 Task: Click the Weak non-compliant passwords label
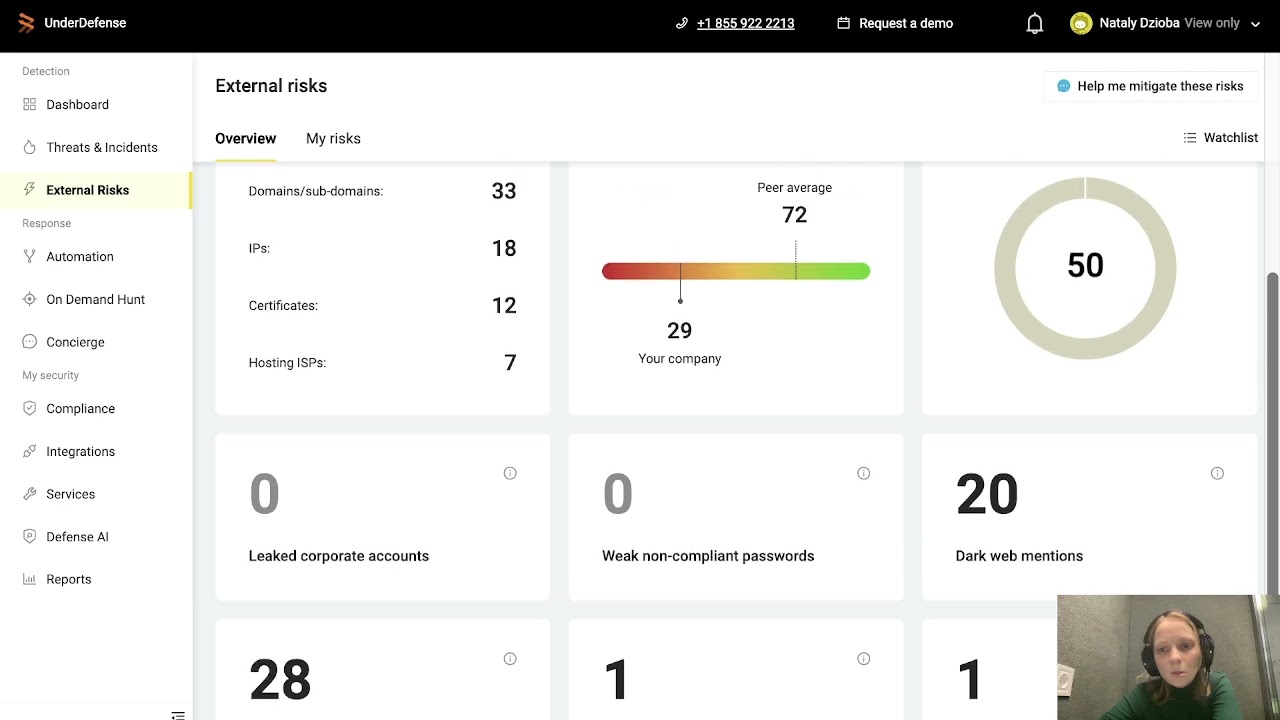(708, 556)
